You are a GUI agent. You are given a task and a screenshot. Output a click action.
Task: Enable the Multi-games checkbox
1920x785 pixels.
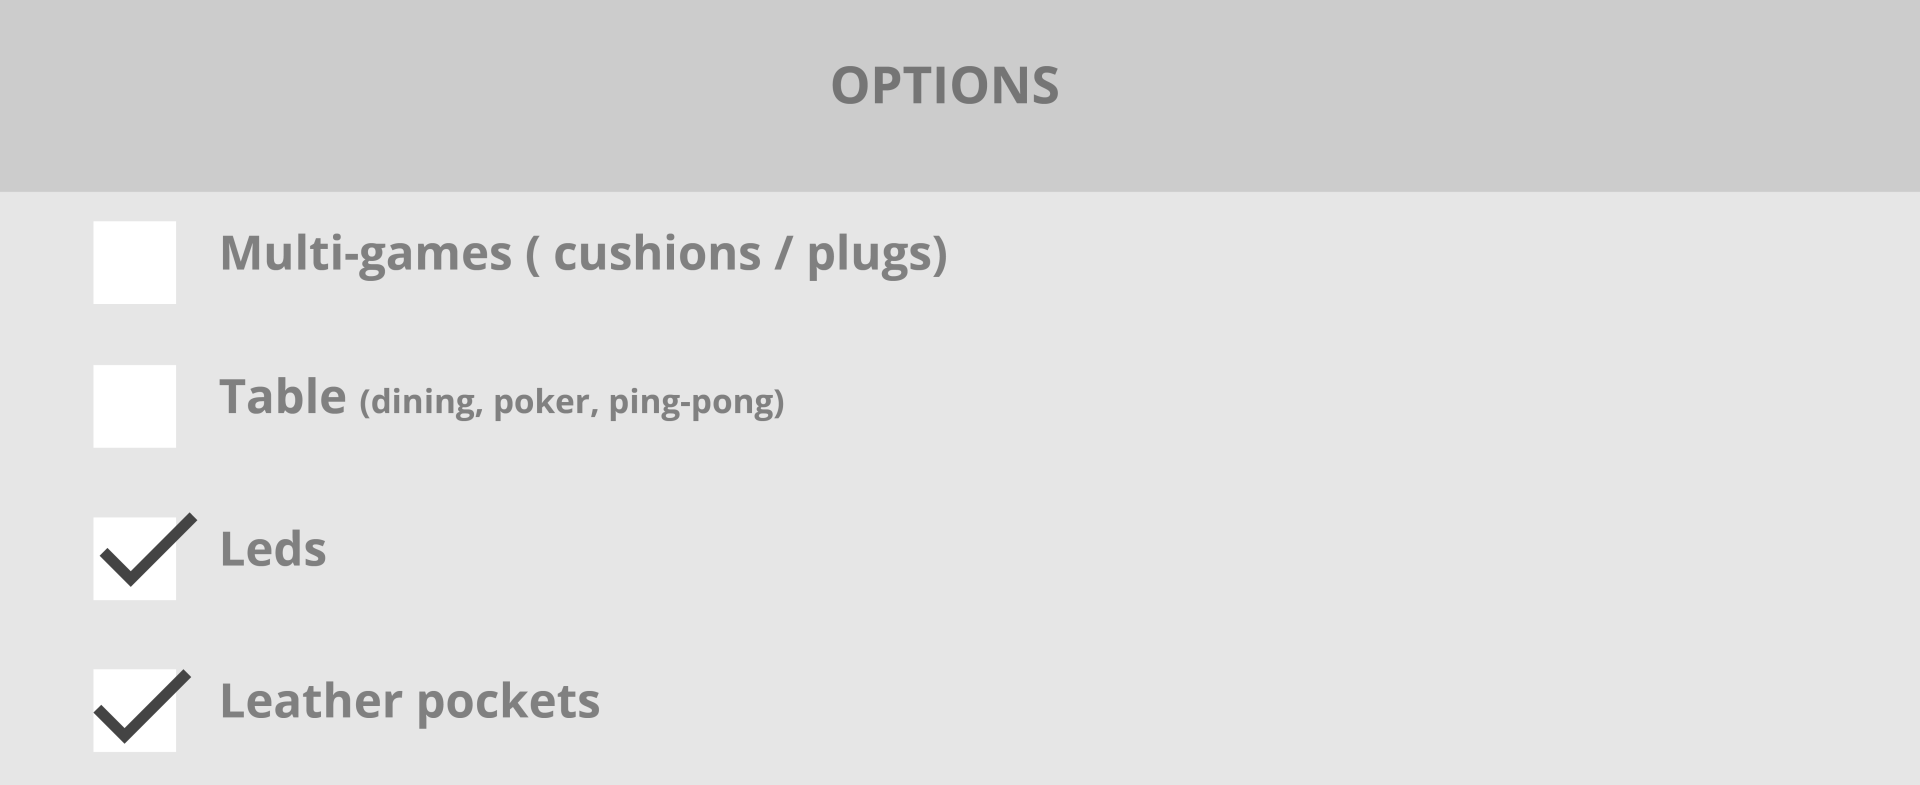tap(135, 263)
